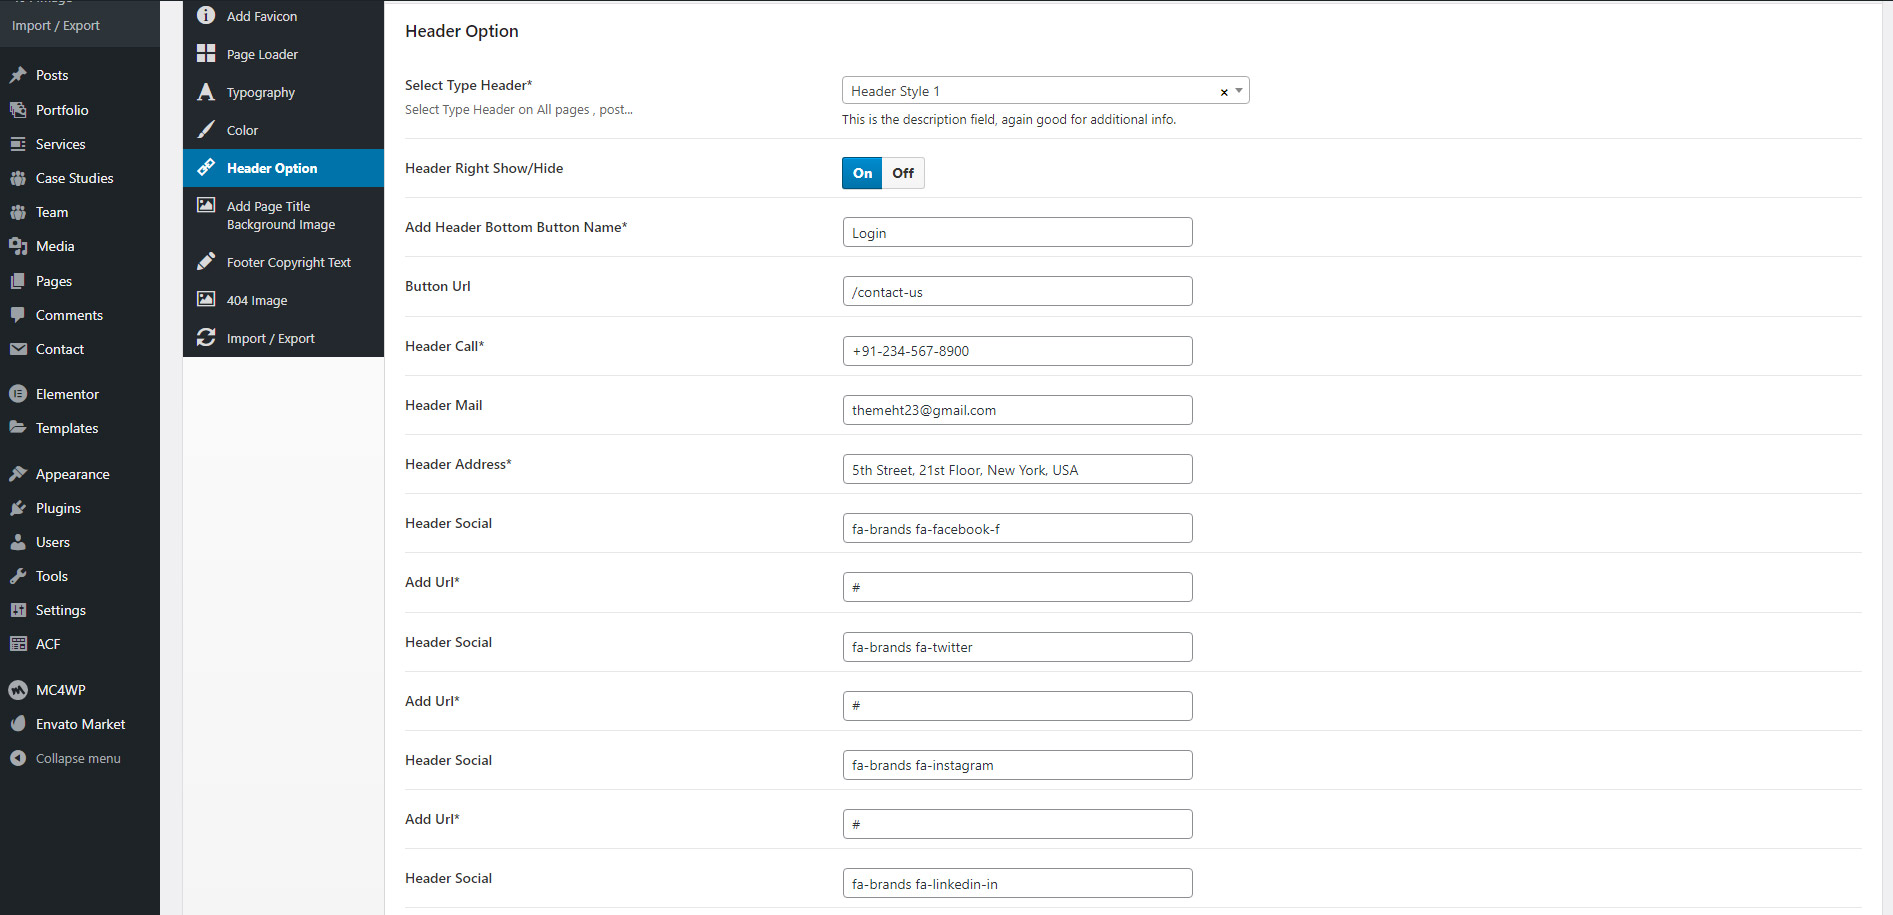Click Collapse menu link
The width and height of the screenshot is (1893, 915).
(x=78, y=758)
